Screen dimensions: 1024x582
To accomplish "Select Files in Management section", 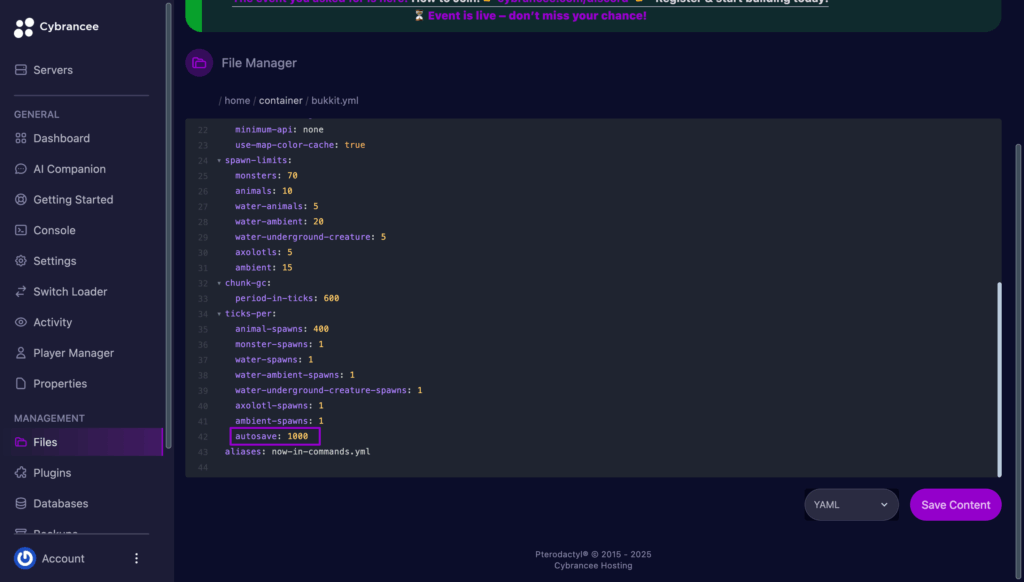I will click(82, 442).
